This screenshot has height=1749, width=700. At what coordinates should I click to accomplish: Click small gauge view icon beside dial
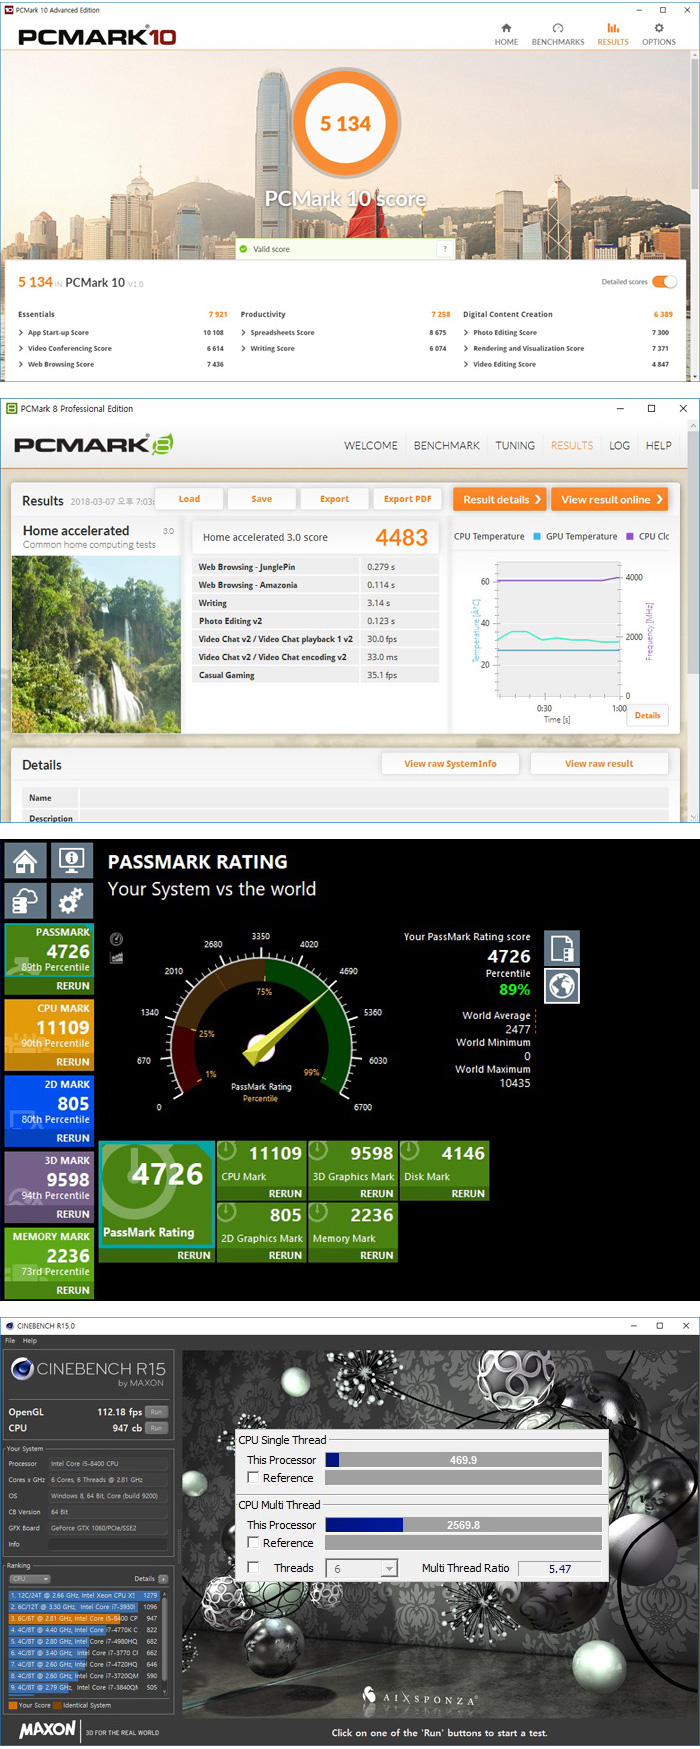click(116, 939)
